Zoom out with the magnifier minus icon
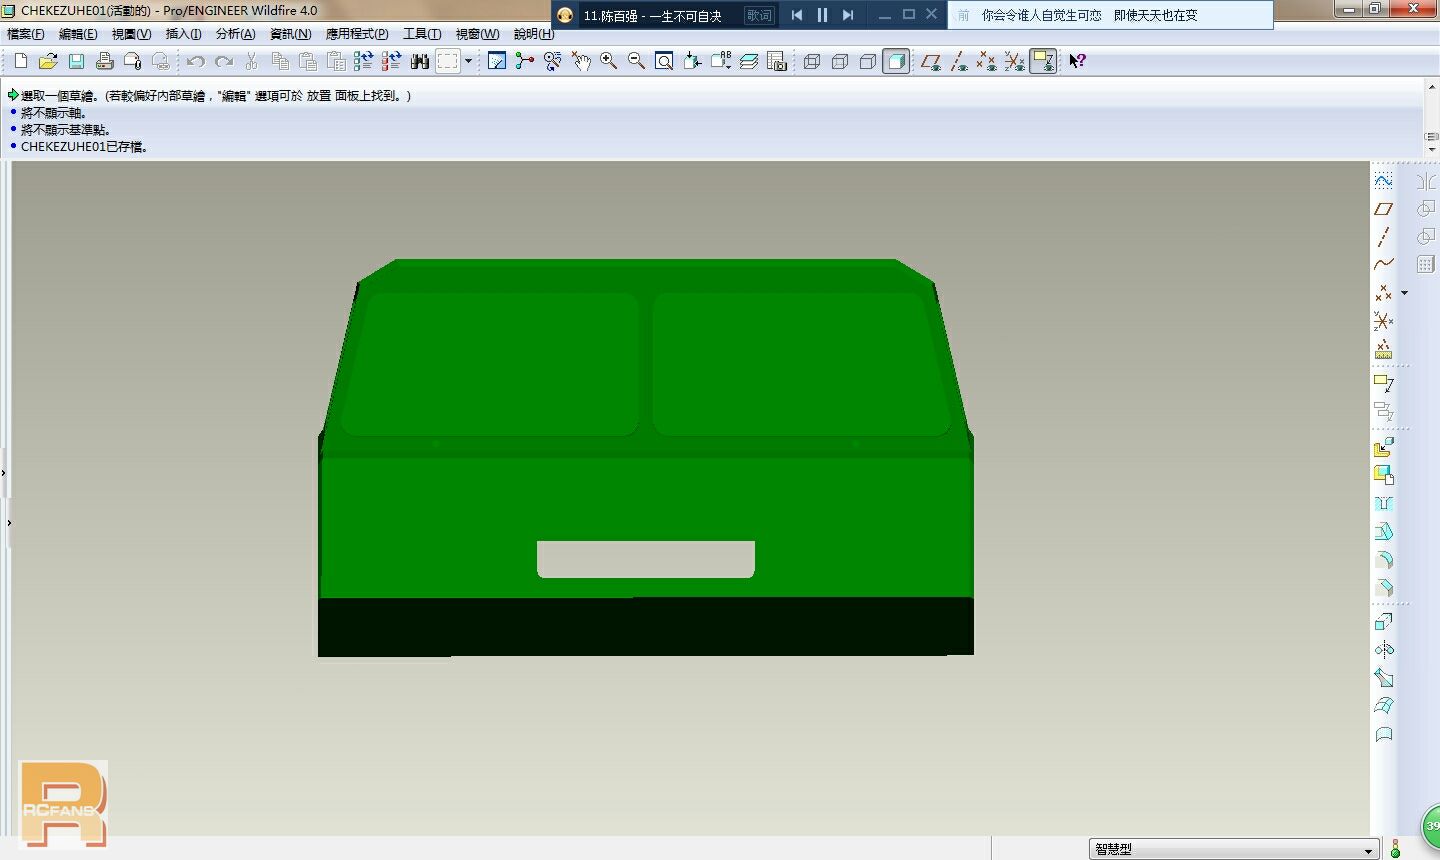This screenshot has height=860, width=1440. pyautogui.click(x=636, y=62)
